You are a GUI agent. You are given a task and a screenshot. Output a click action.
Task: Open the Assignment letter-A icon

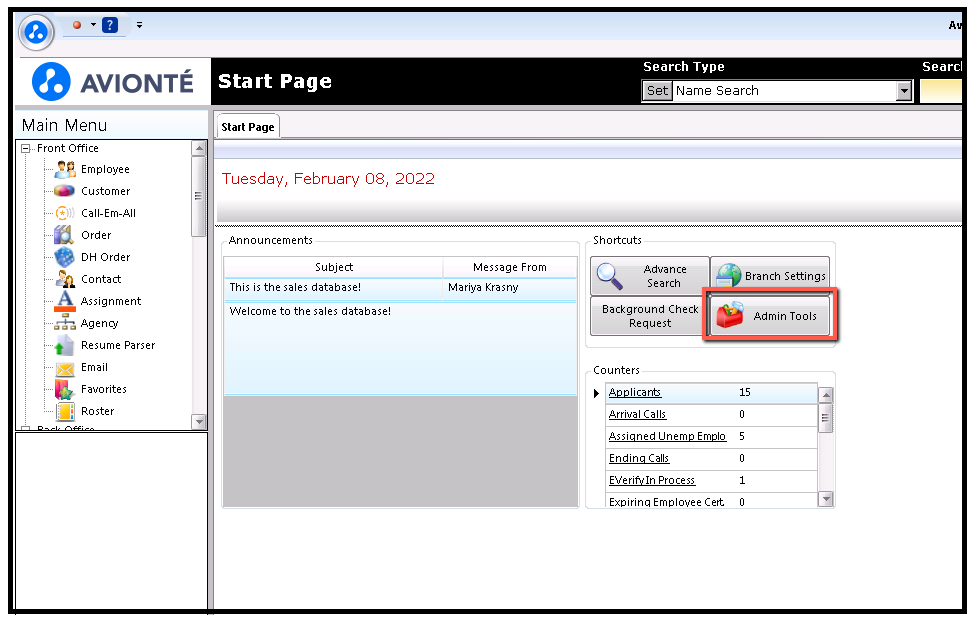(x=65, y=301)
